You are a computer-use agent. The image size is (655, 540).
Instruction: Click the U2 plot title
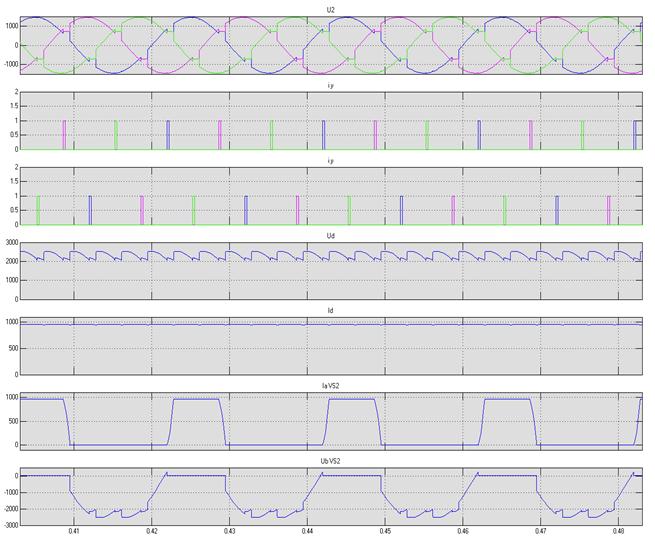pyautogui.click(x=330, y=10)
